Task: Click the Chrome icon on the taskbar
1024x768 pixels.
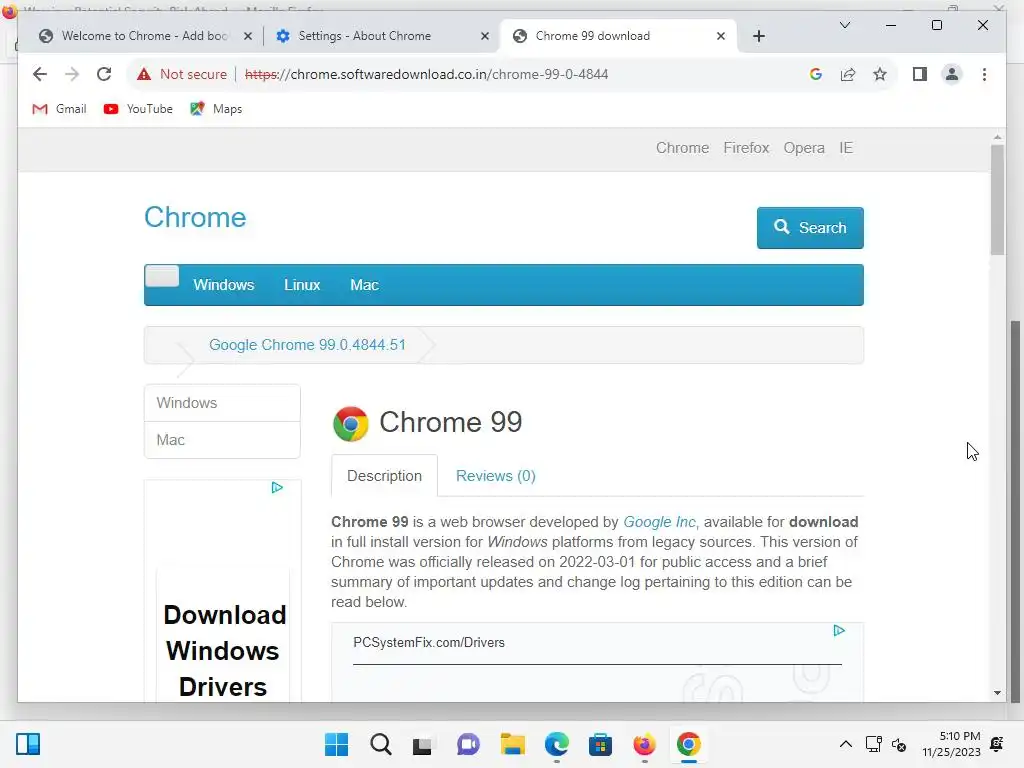Action: (688, 744)
